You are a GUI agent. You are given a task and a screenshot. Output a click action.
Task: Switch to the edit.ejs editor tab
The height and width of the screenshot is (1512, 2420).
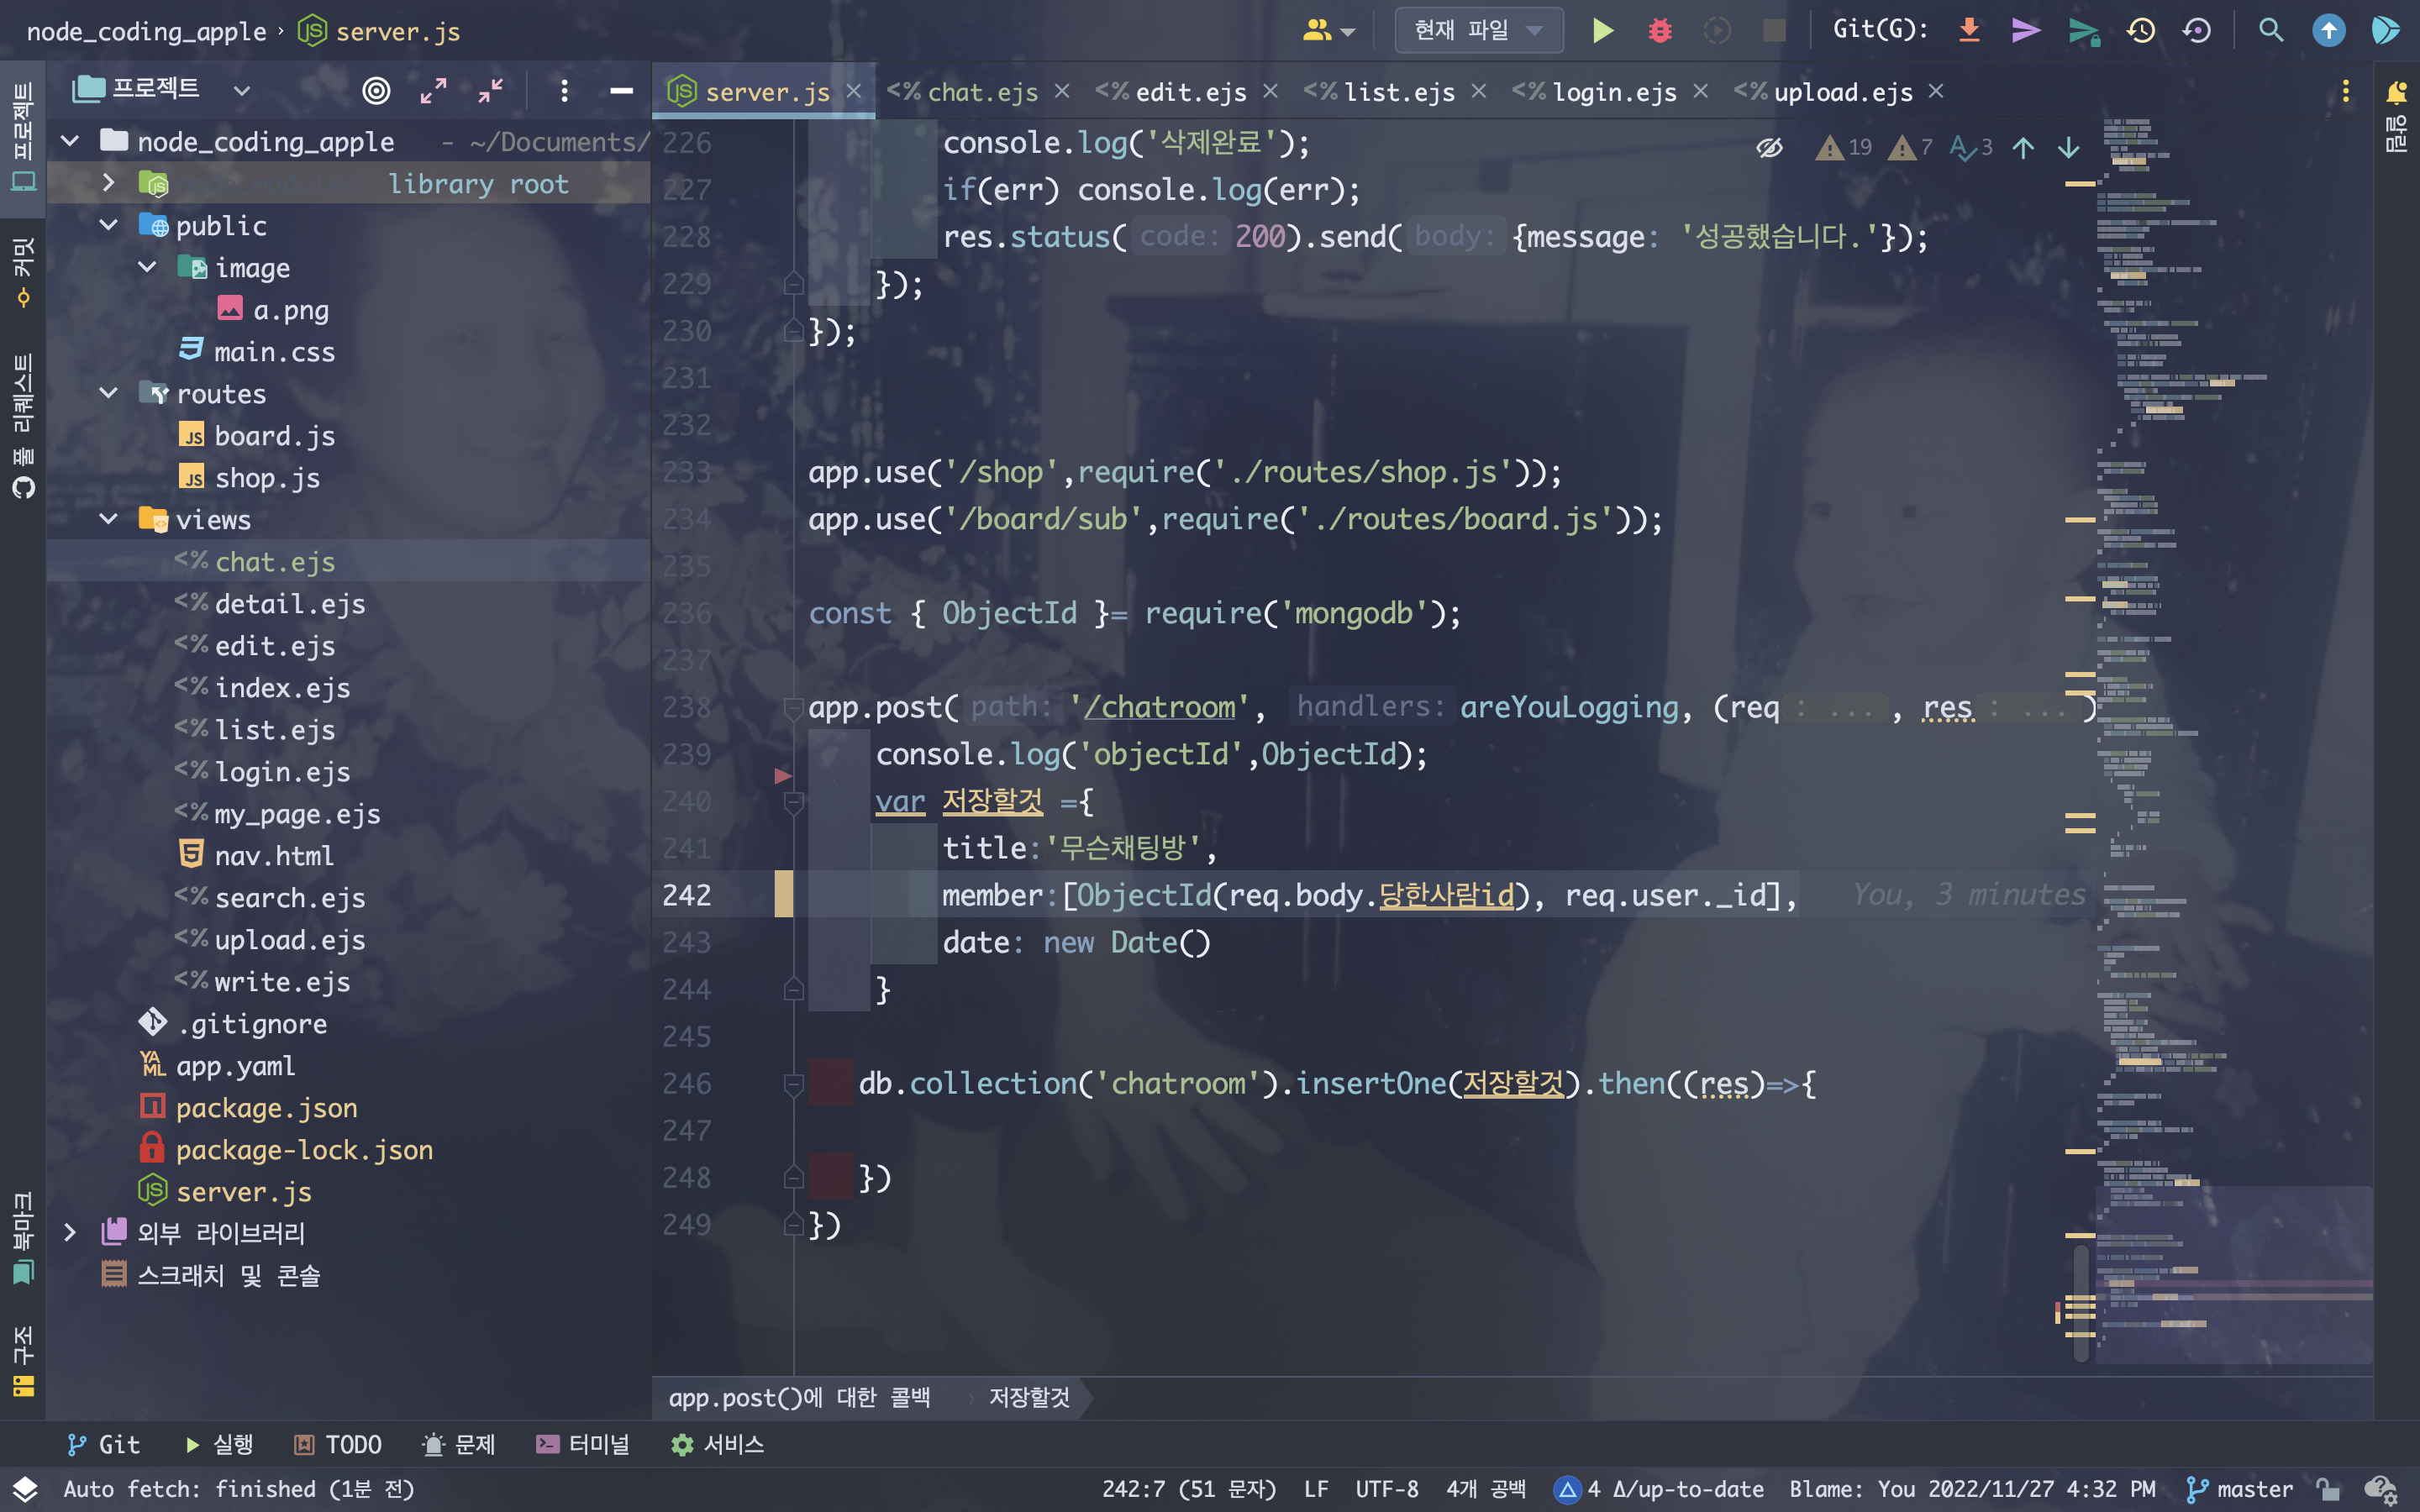pos(1188,92)
